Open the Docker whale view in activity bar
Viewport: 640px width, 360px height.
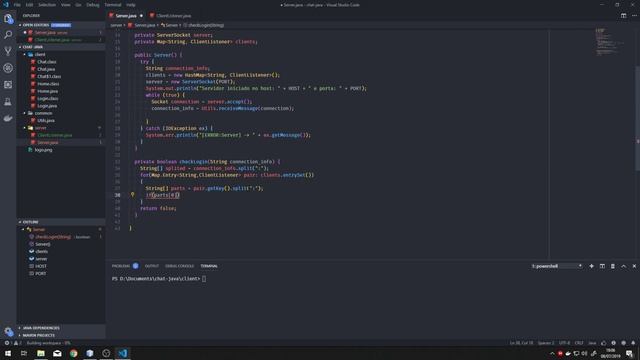click(x=8, y=118)
